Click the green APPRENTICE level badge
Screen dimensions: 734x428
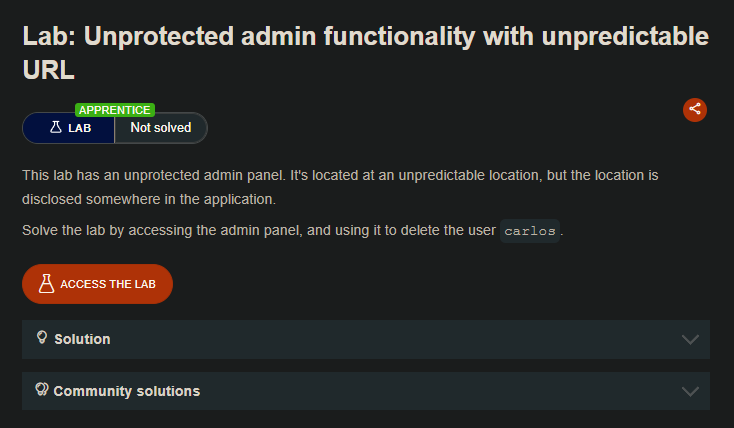coord(114,110)
